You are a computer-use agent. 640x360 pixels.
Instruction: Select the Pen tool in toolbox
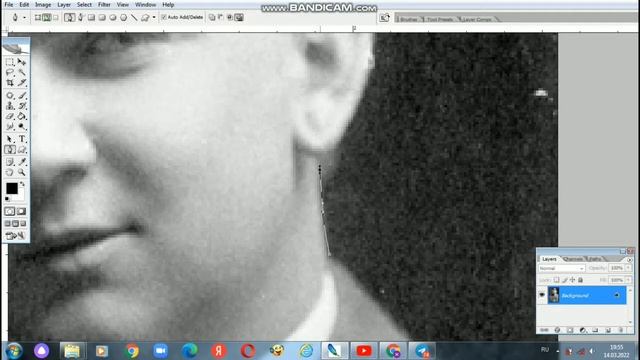pyautogui.click(x=10, y=150)
